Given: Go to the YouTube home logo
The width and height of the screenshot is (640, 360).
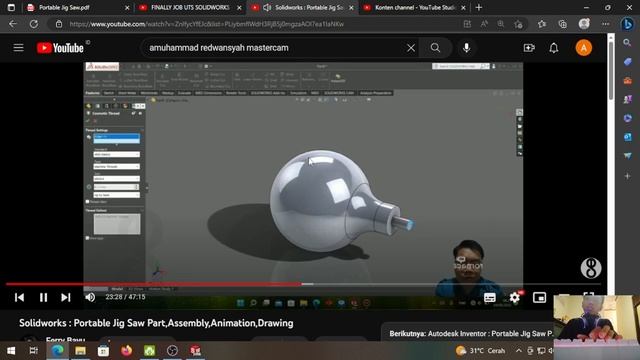Looking at the screenshot, I should [x=60, y=48].
